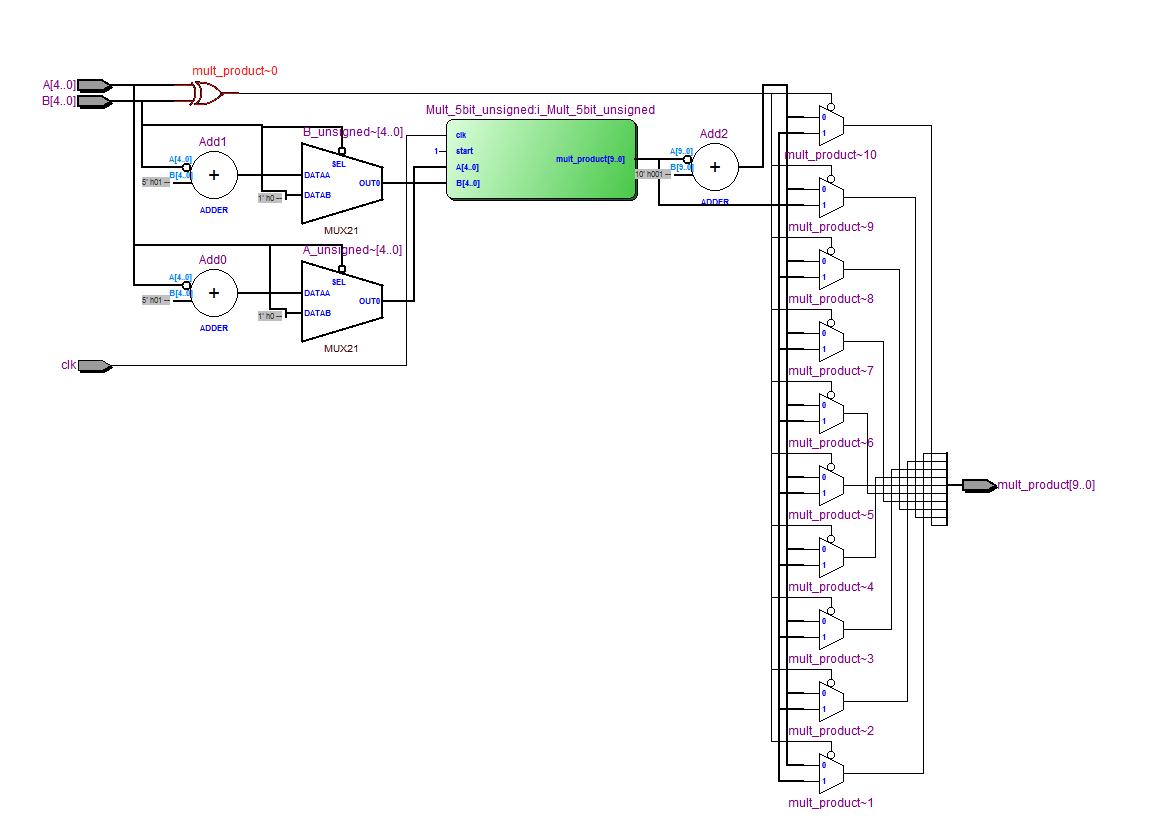Select the mult_product~3 multiplexer
The height and width of the screenshot is (834, 1162).
[x=831, y=628]
